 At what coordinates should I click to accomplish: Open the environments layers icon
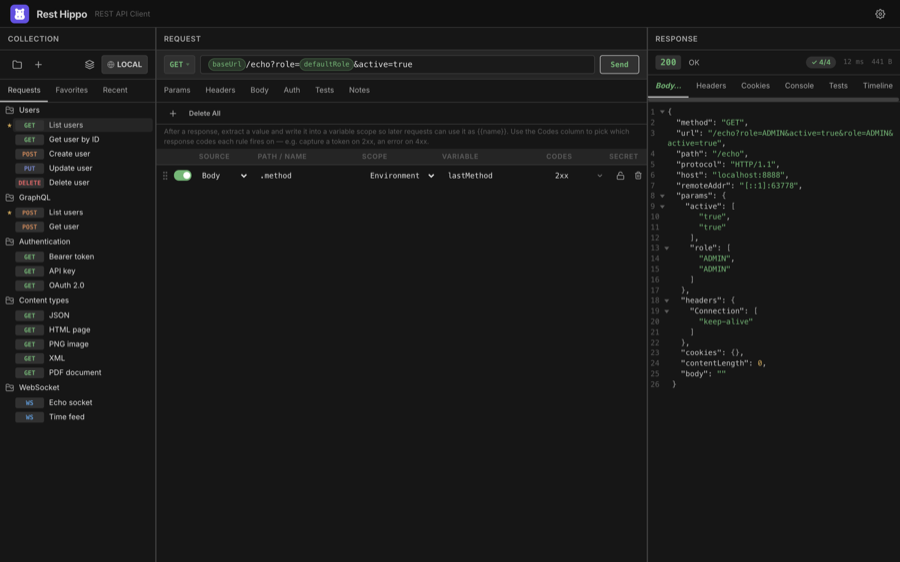(x=90, y=65)
